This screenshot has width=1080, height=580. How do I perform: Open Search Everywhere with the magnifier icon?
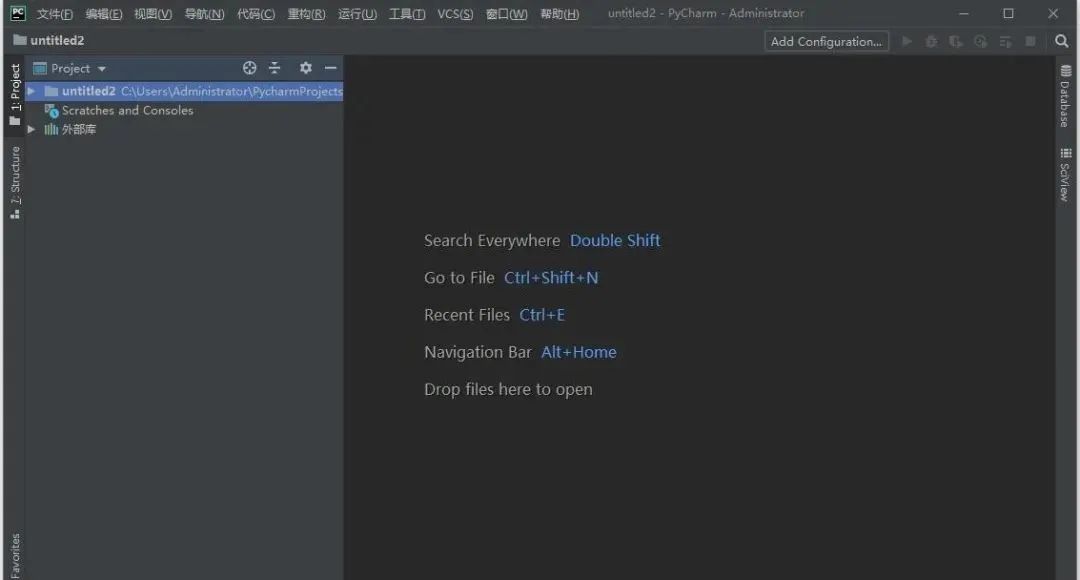tap(1062, 41)
